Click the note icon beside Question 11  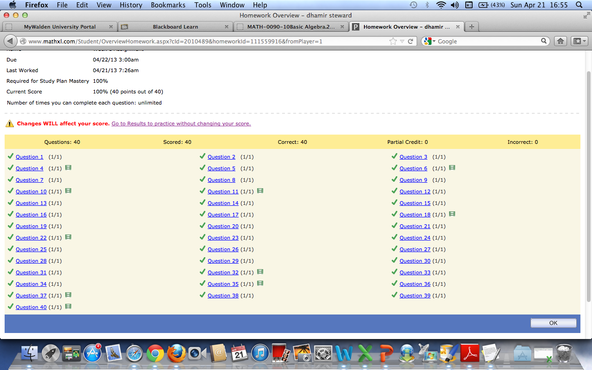point(260,191)
